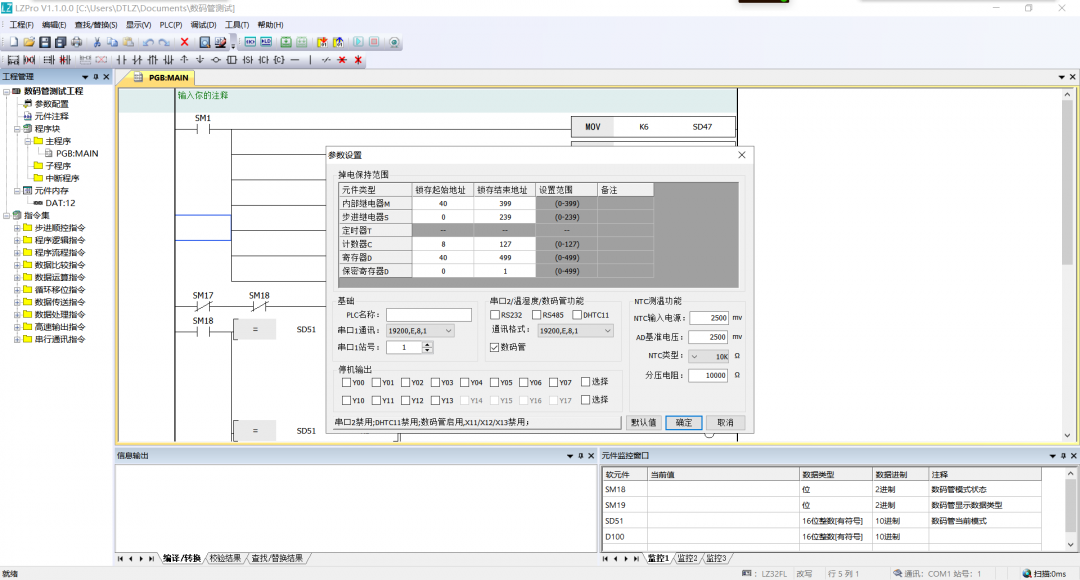1080x580 pixels.
Task: Tick the Y00 stop output checkbox
Action: (x=345, y=382)
